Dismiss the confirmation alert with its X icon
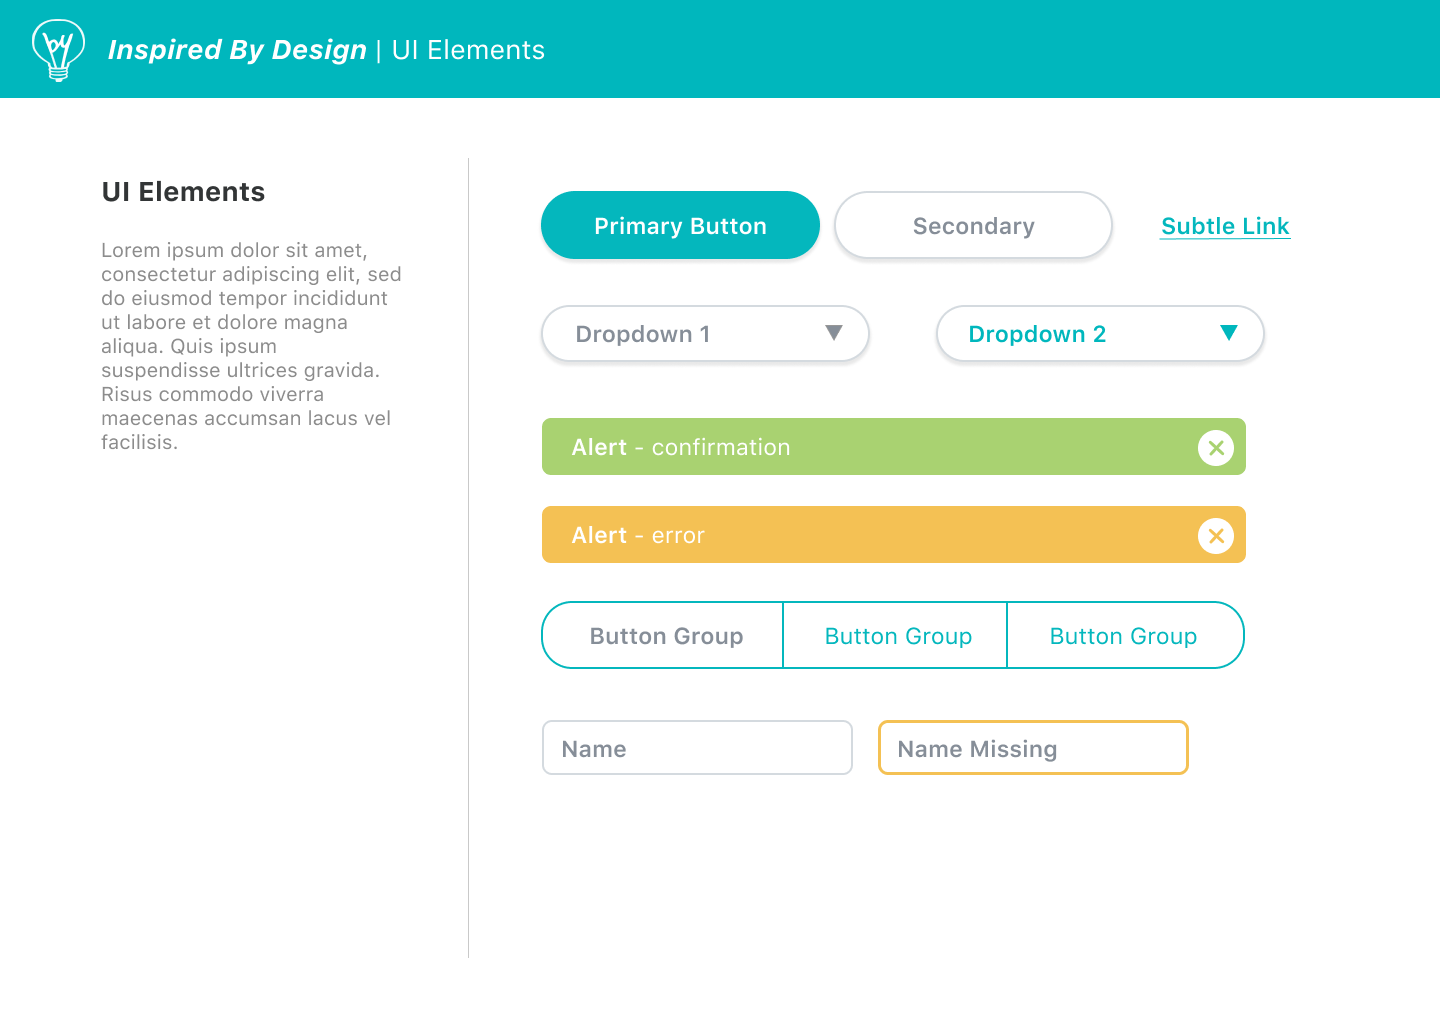The image size is (1440, 1024). pos(1216,448)
